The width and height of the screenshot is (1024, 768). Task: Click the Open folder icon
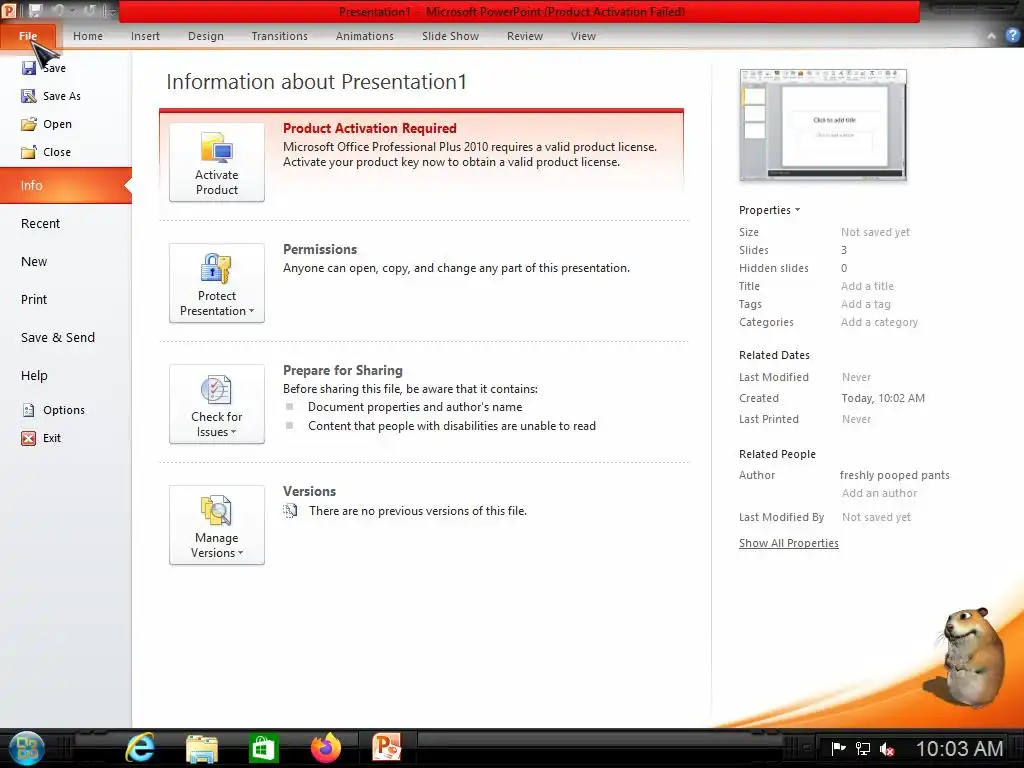[29, 124]
